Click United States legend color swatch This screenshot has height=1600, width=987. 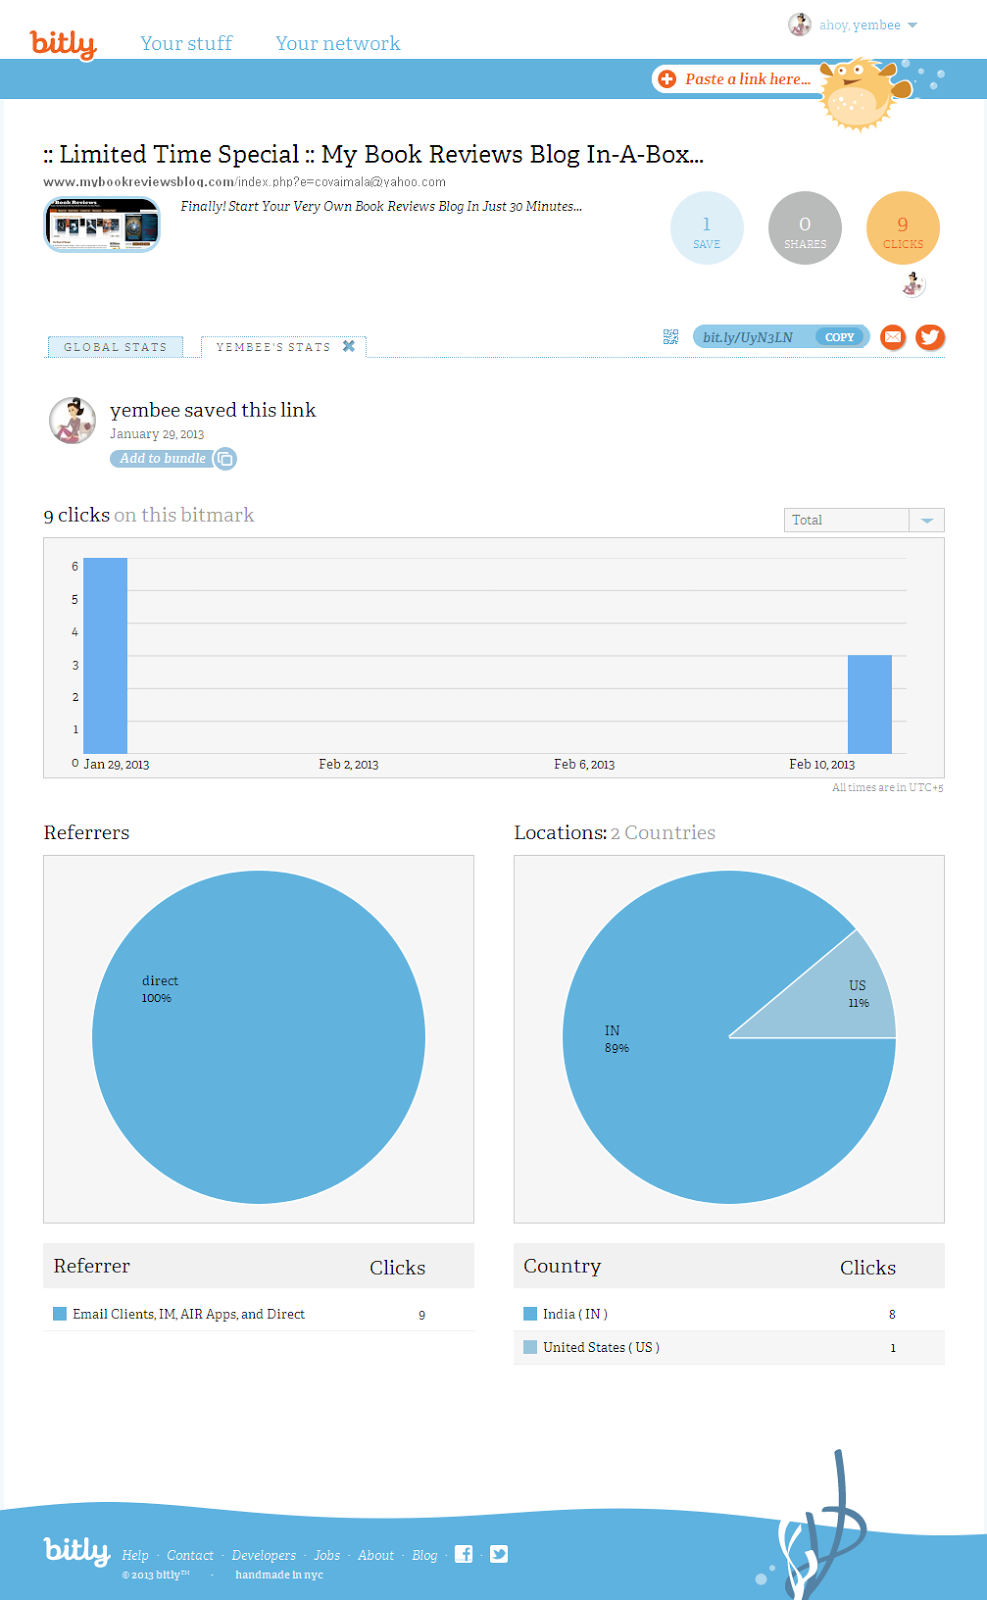[530, 1347]
